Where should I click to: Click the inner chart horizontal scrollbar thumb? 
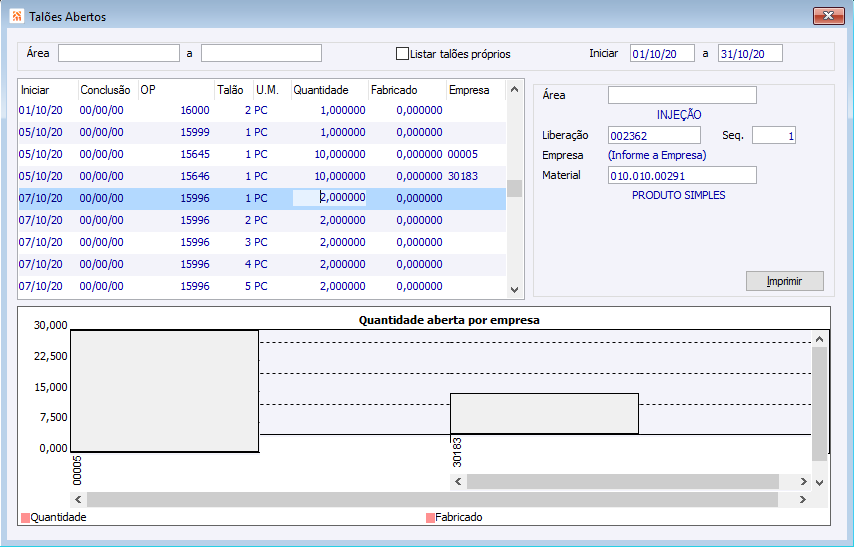[623, 482]
